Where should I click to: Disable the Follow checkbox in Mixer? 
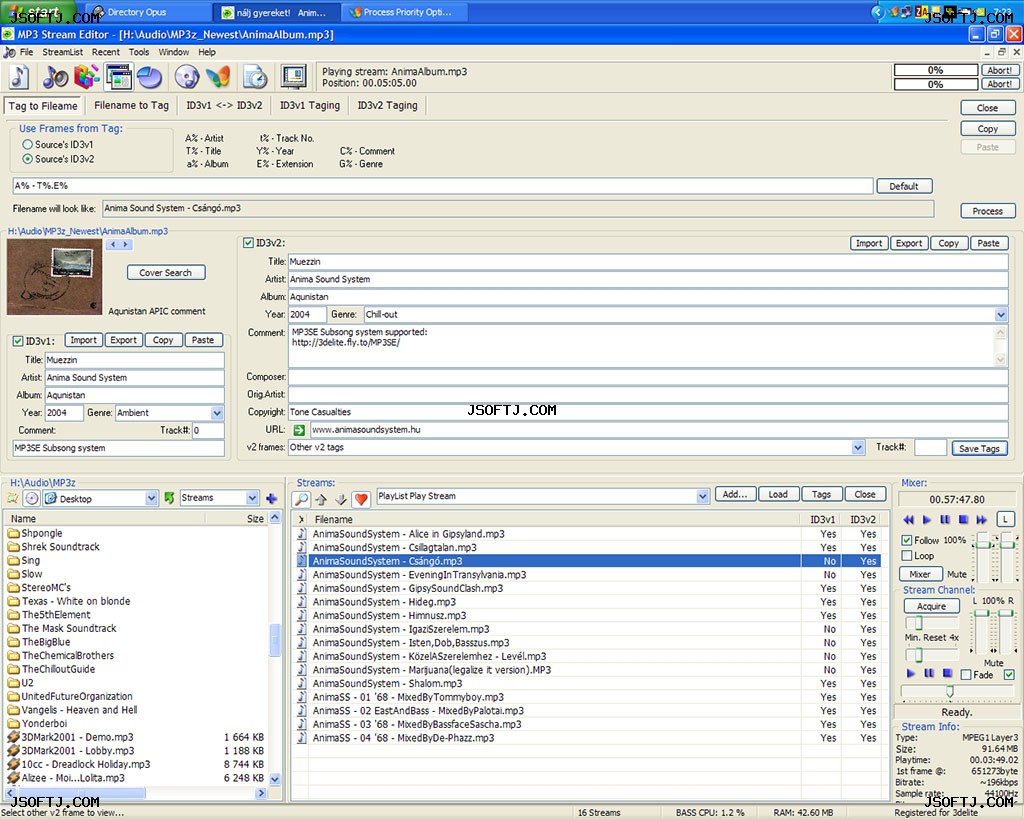coord(906,540)
